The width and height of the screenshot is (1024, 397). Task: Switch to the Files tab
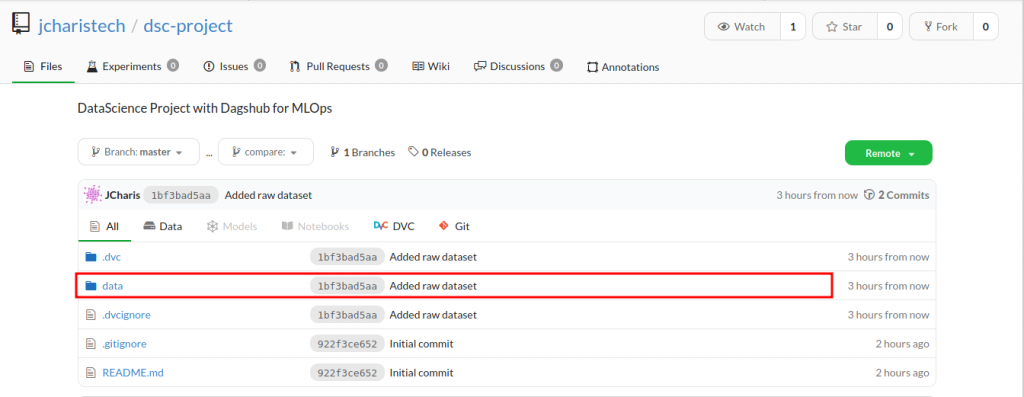[x=43, y=66]
